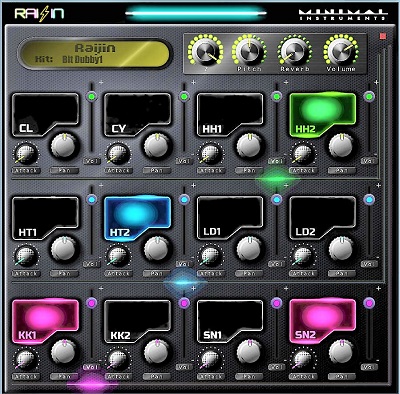Click the Attack knob under LD1
This screenshot has height=394, width=400.
coord(211,257)
